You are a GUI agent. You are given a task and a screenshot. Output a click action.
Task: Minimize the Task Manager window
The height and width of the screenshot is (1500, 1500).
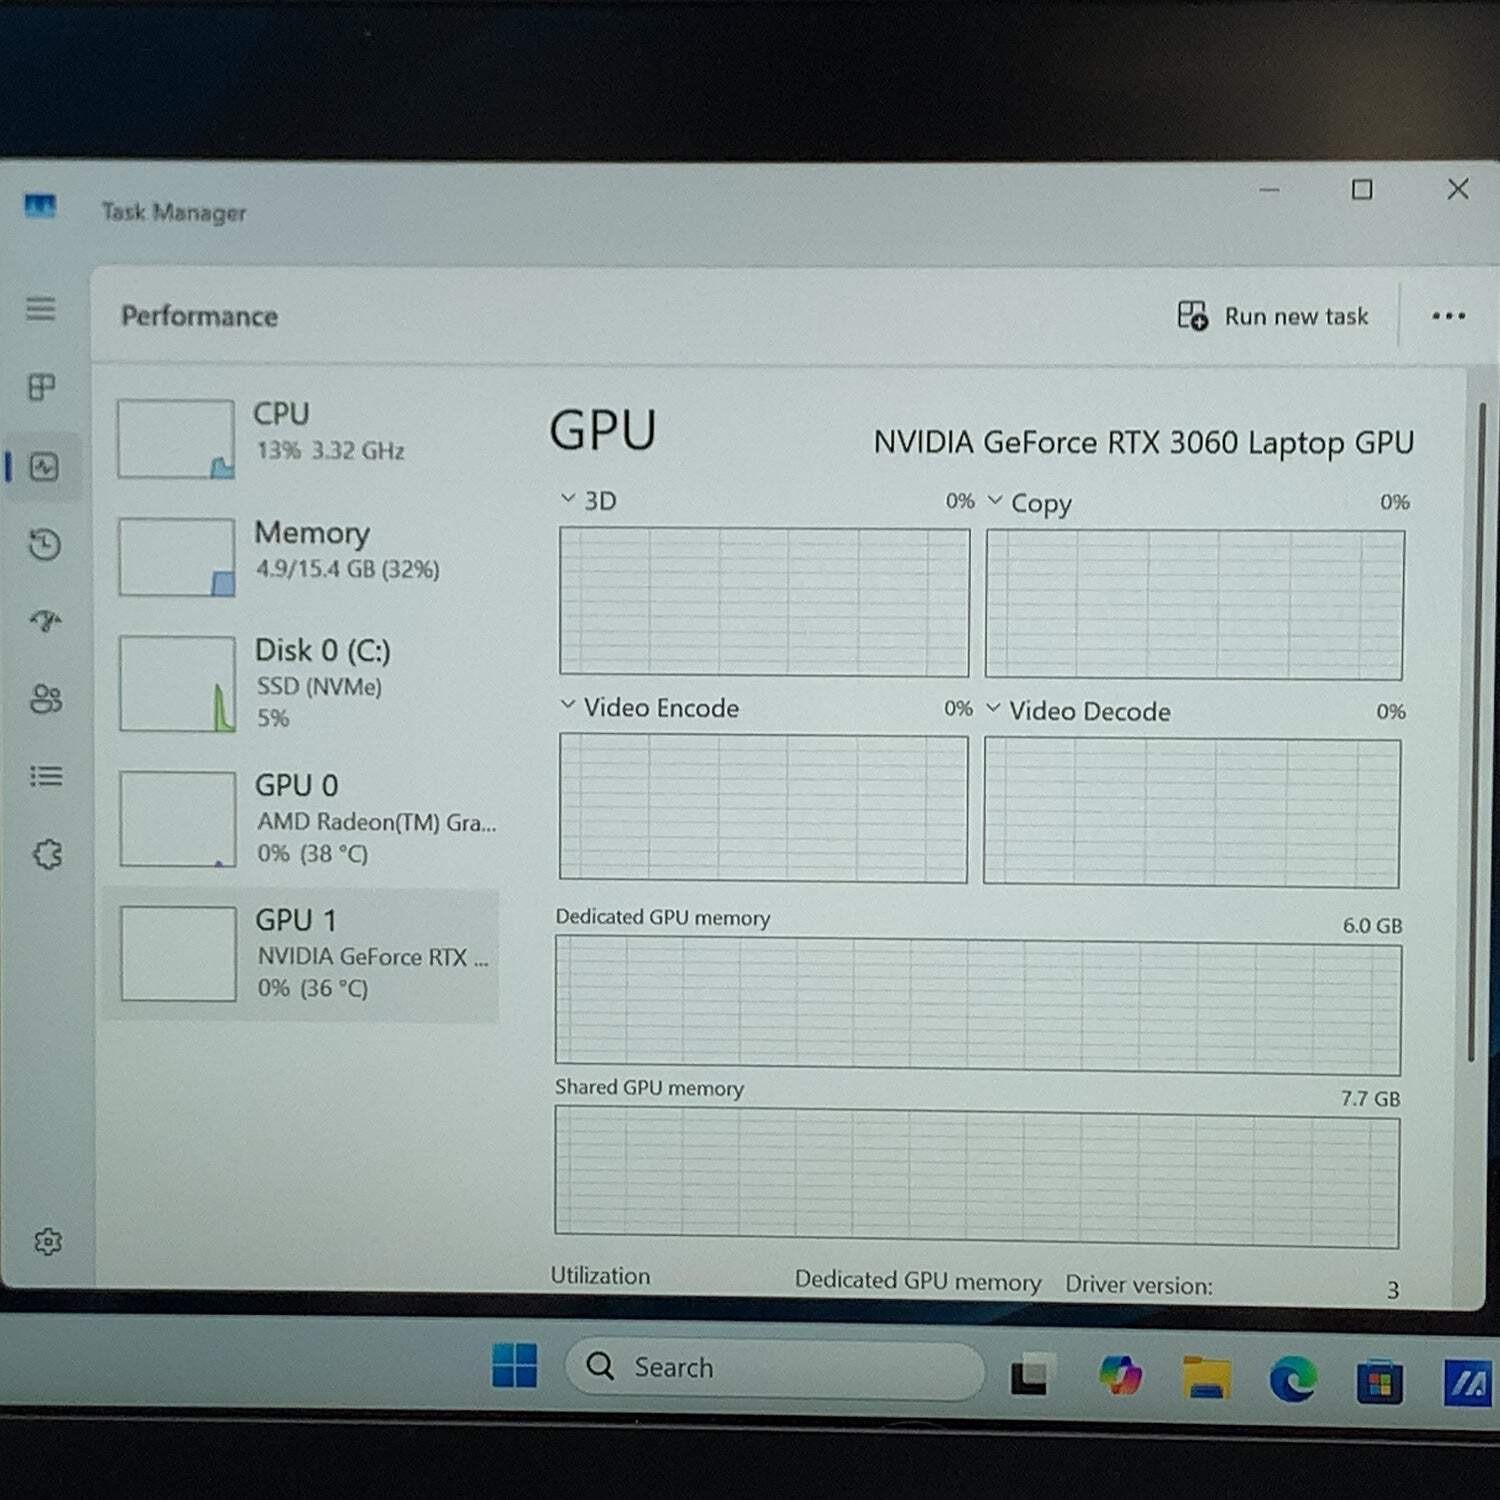tap(1270, 189)
